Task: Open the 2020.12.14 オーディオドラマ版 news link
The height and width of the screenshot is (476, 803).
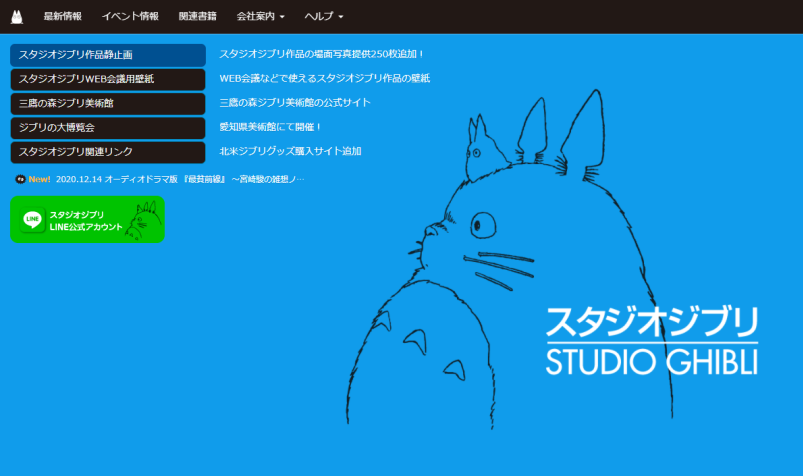Action: point(180,179)
